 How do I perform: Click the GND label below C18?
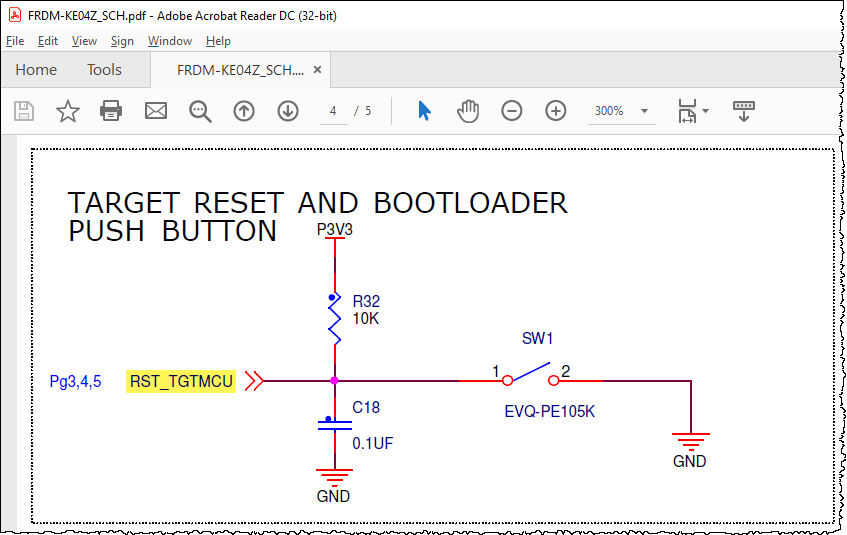coord(333,496)
